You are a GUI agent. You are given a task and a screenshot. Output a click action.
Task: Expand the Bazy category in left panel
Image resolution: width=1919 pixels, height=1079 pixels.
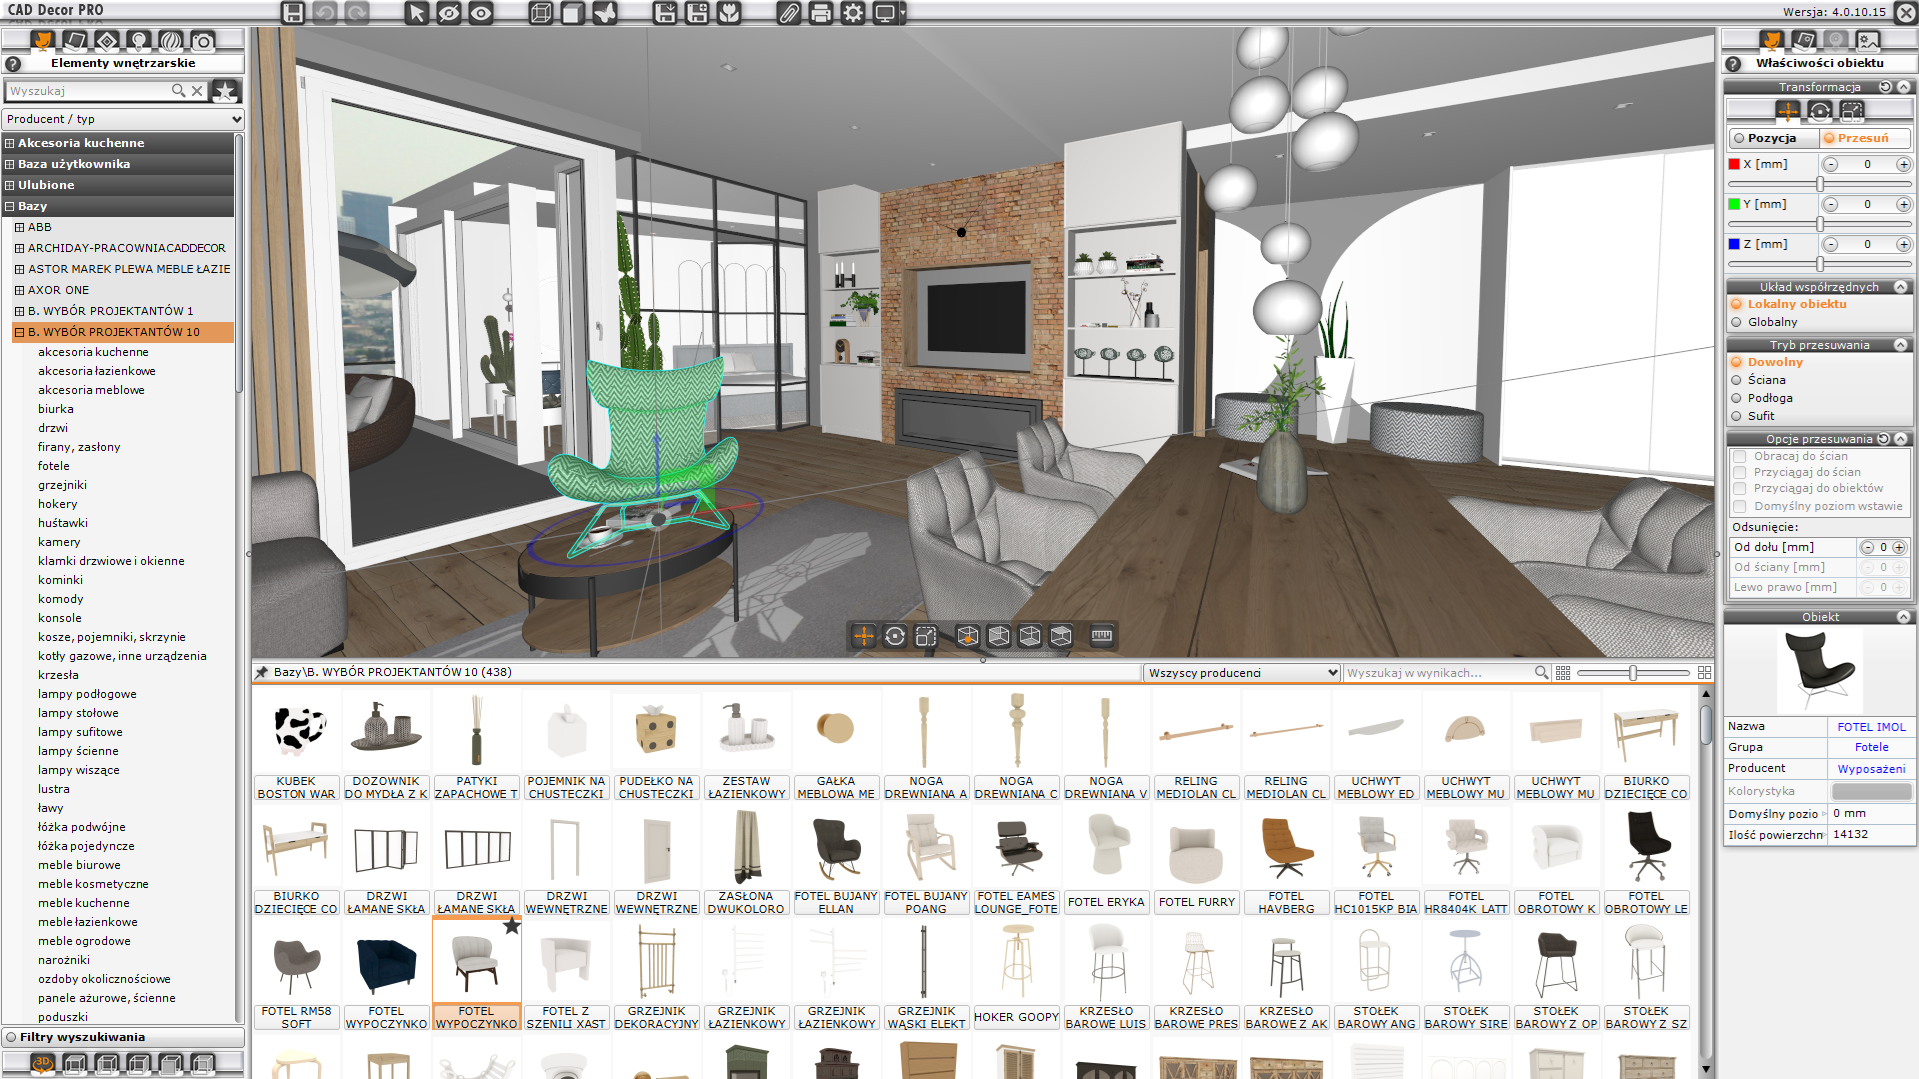click(8, 206)
